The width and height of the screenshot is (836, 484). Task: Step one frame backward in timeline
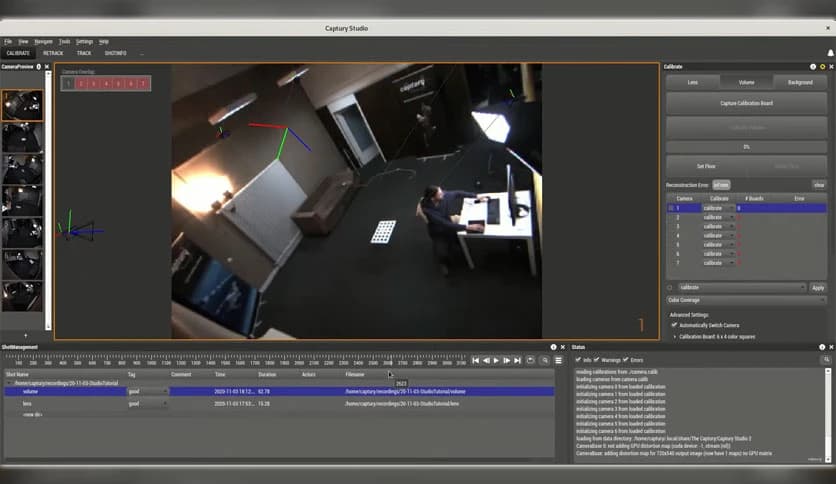[x=486, y=361]
